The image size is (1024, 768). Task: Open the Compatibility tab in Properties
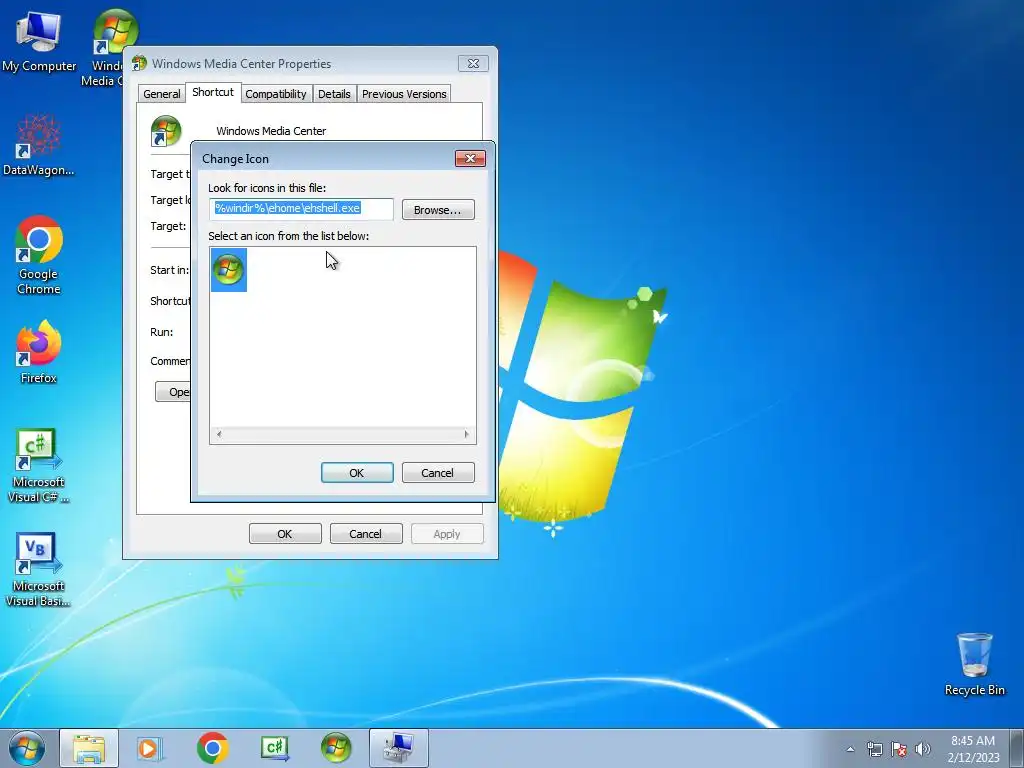276,94
